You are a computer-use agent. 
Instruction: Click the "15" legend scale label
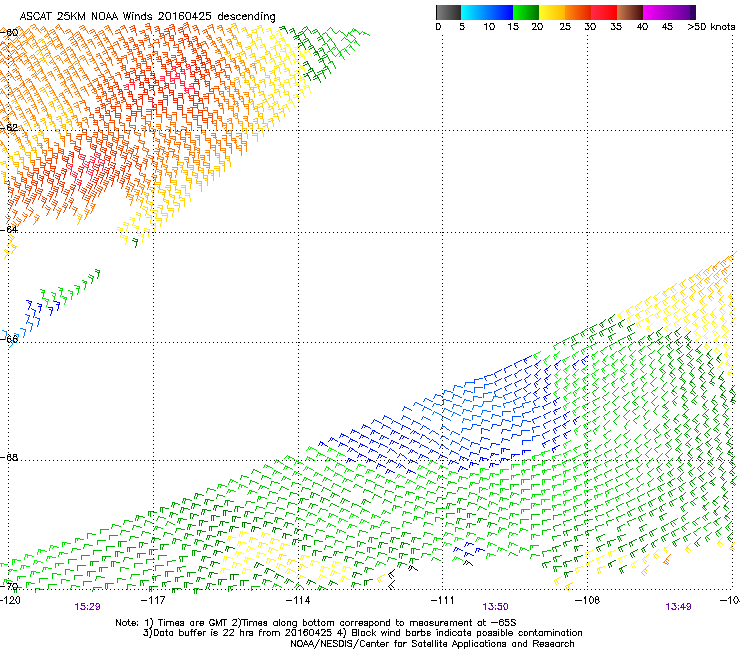(x=513, y=27)
